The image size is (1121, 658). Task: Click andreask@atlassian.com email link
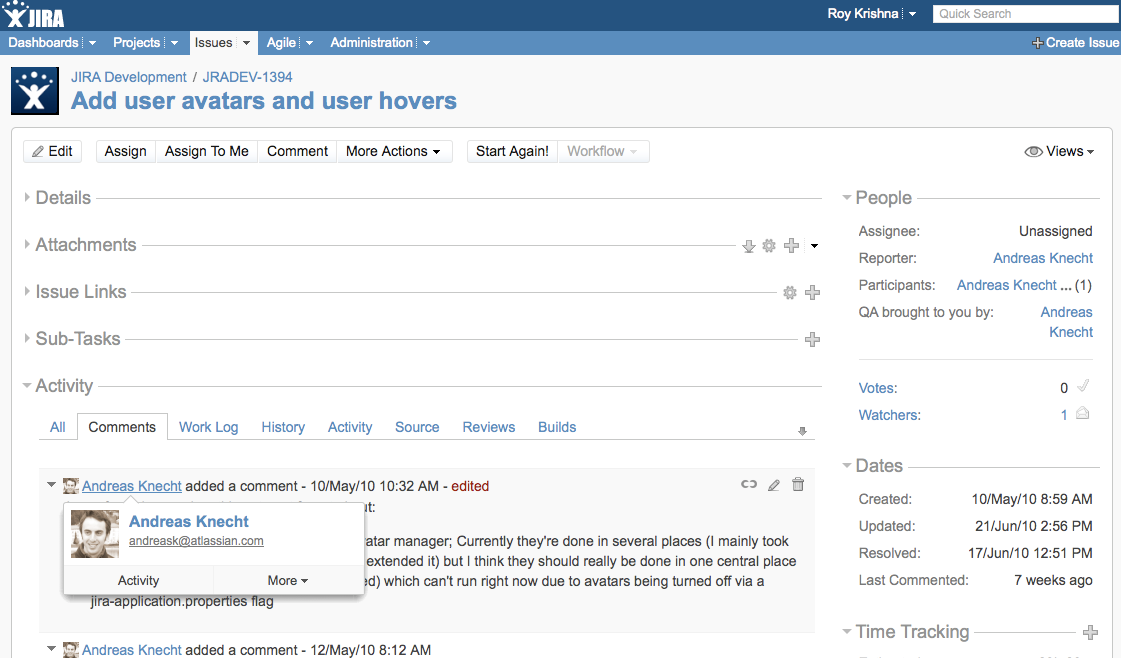pyautogui.click(x=196, y=541)
